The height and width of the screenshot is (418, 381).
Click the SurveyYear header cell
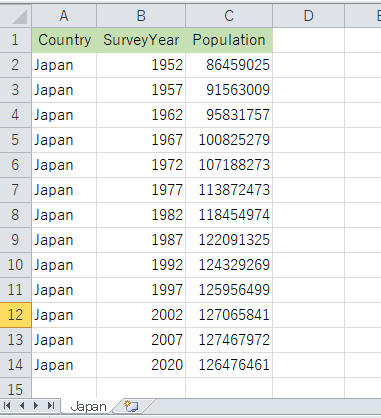click(x=141, y=40)
